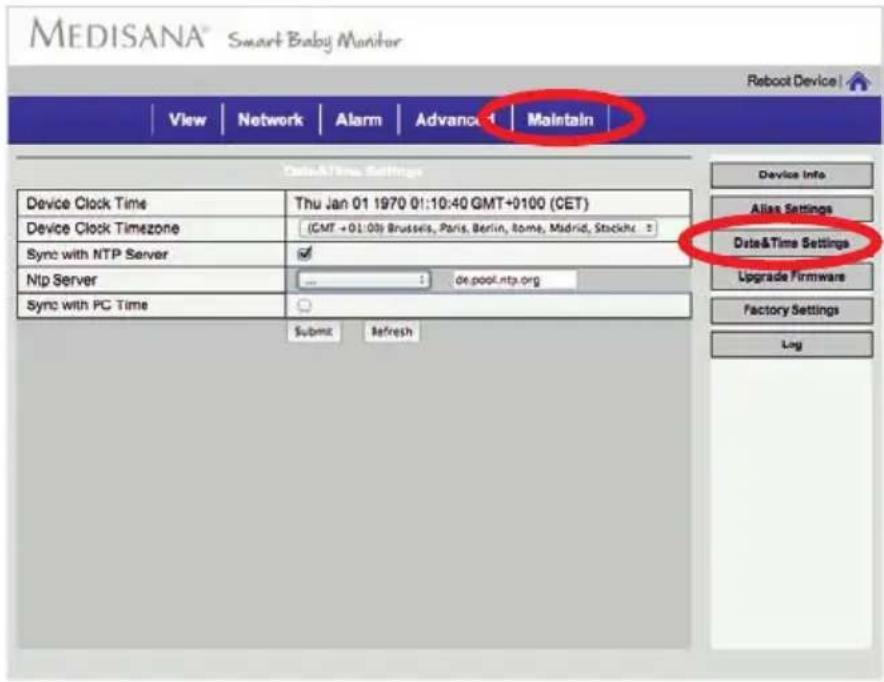Open the Advanced tab
Viewport: 884px width, 682px height.
tap(455, 119)
